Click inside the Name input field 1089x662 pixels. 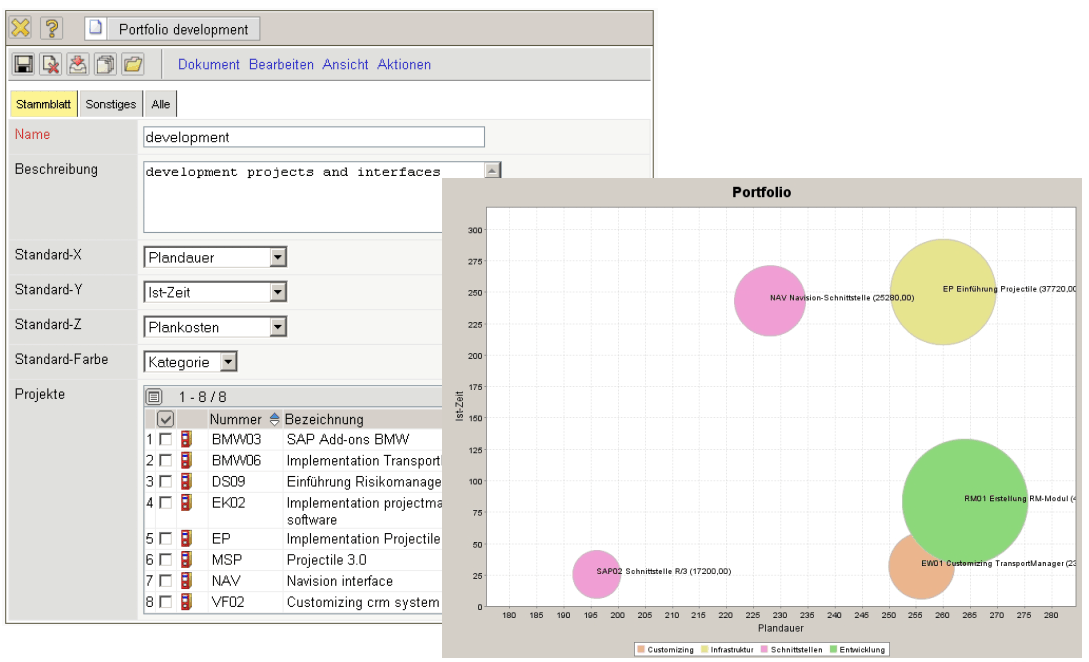(314, 137)
